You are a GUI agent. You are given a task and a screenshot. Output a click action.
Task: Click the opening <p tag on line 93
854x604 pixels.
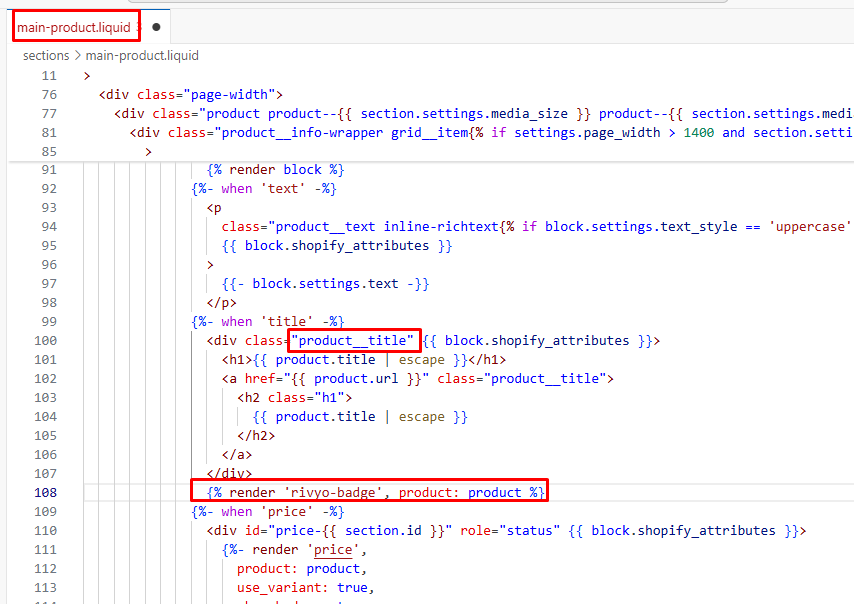coord(214,208)
